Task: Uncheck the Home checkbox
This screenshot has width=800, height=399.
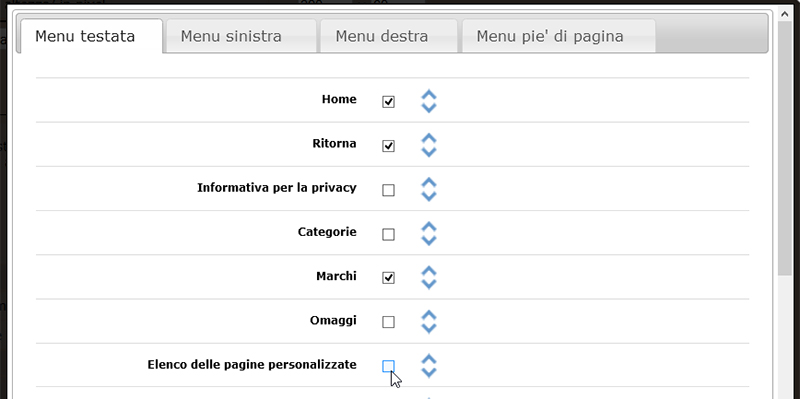Action: pyautogui.click(x=388, y=102)
